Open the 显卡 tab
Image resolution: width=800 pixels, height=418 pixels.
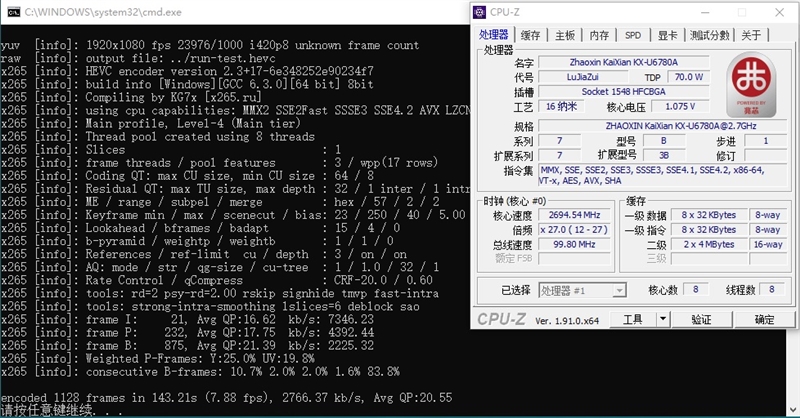tap(667, 35)
